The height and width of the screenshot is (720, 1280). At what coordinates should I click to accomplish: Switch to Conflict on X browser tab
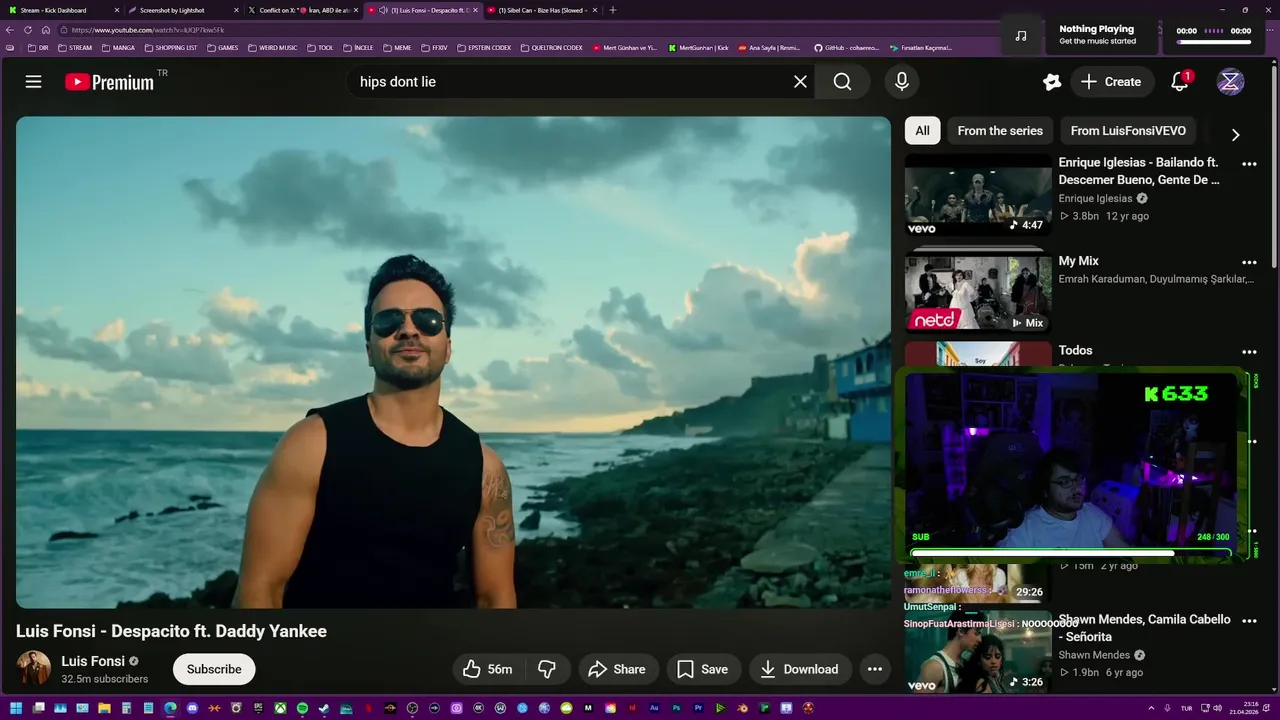tap(302, 10)
